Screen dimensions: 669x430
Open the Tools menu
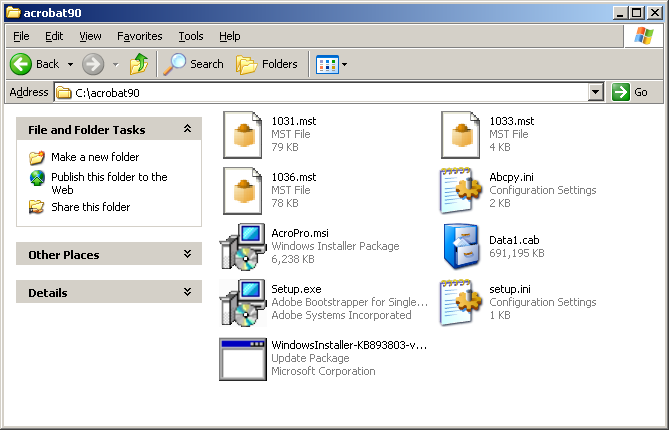click(x=190, y=36)
